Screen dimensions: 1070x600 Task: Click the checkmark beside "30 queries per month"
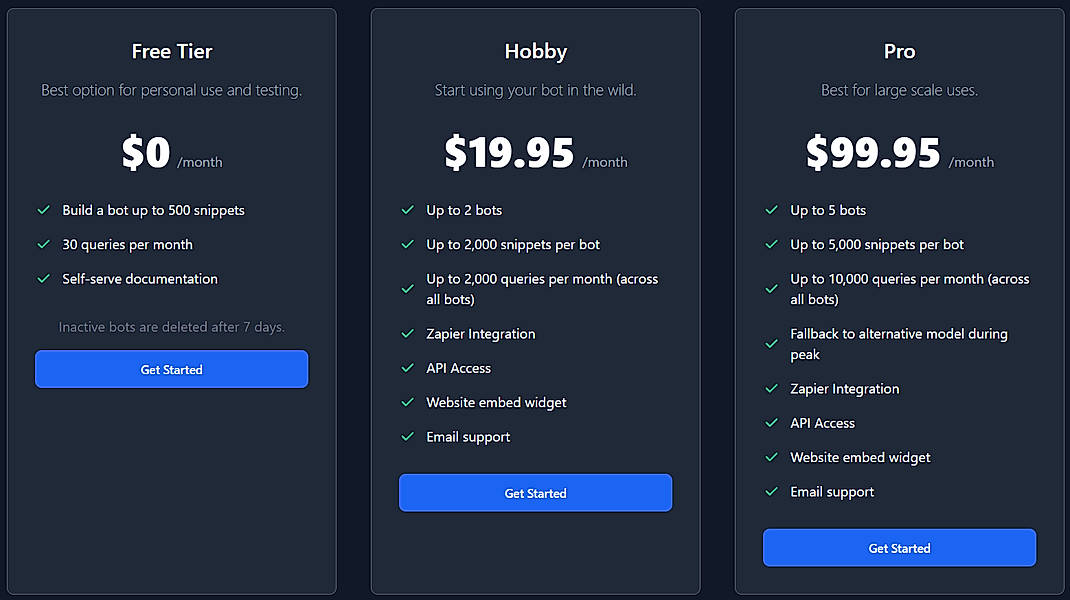coord(43,245)
